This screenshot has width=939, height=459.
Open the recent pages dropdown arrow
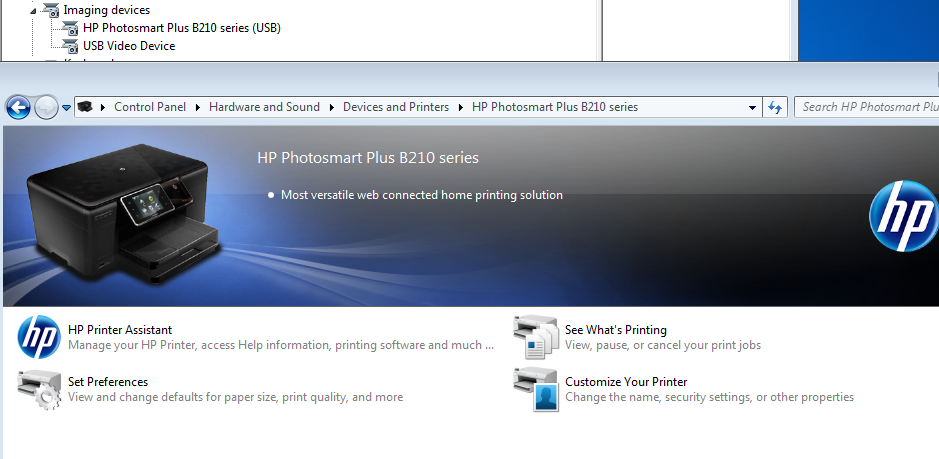click(66, 108)
